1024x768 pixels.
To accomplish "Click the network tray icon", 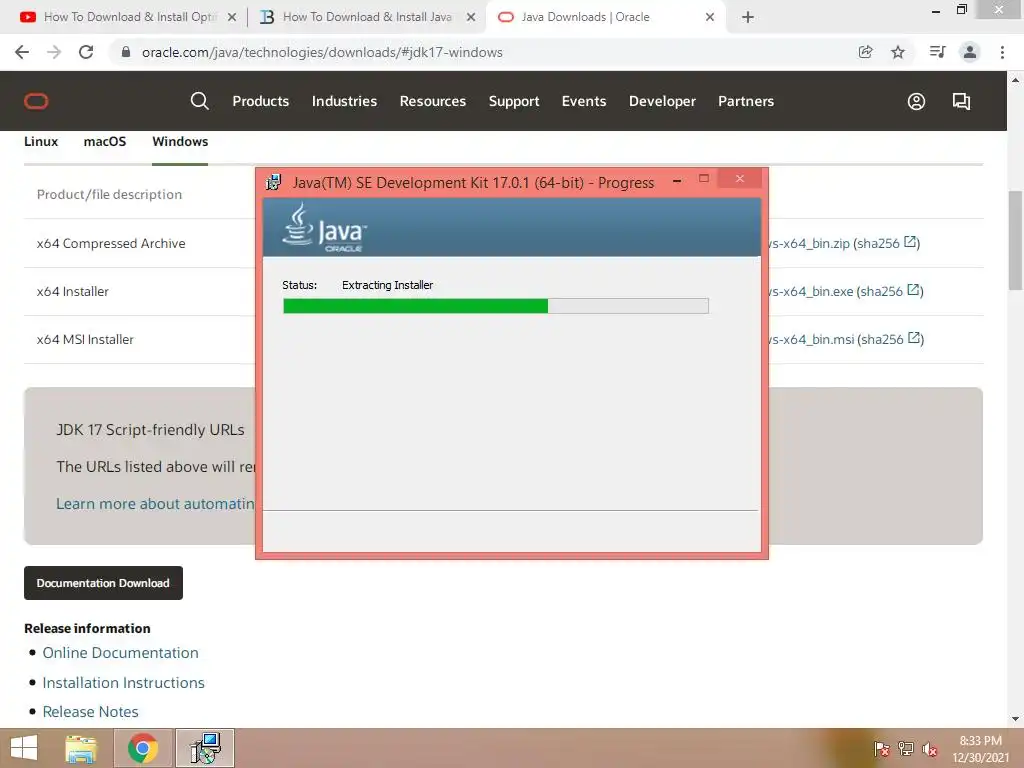I will (x=906, y=749).
